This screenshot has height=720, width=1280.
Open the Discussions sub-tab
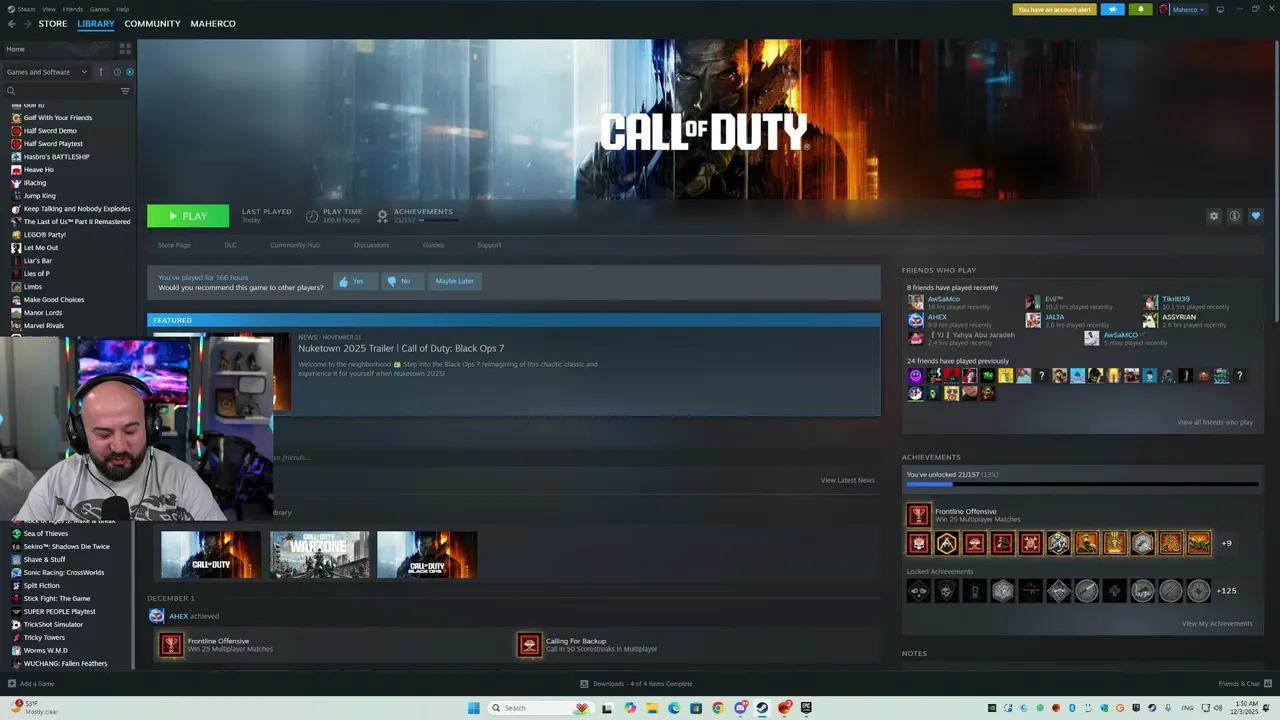pos(371,245)
